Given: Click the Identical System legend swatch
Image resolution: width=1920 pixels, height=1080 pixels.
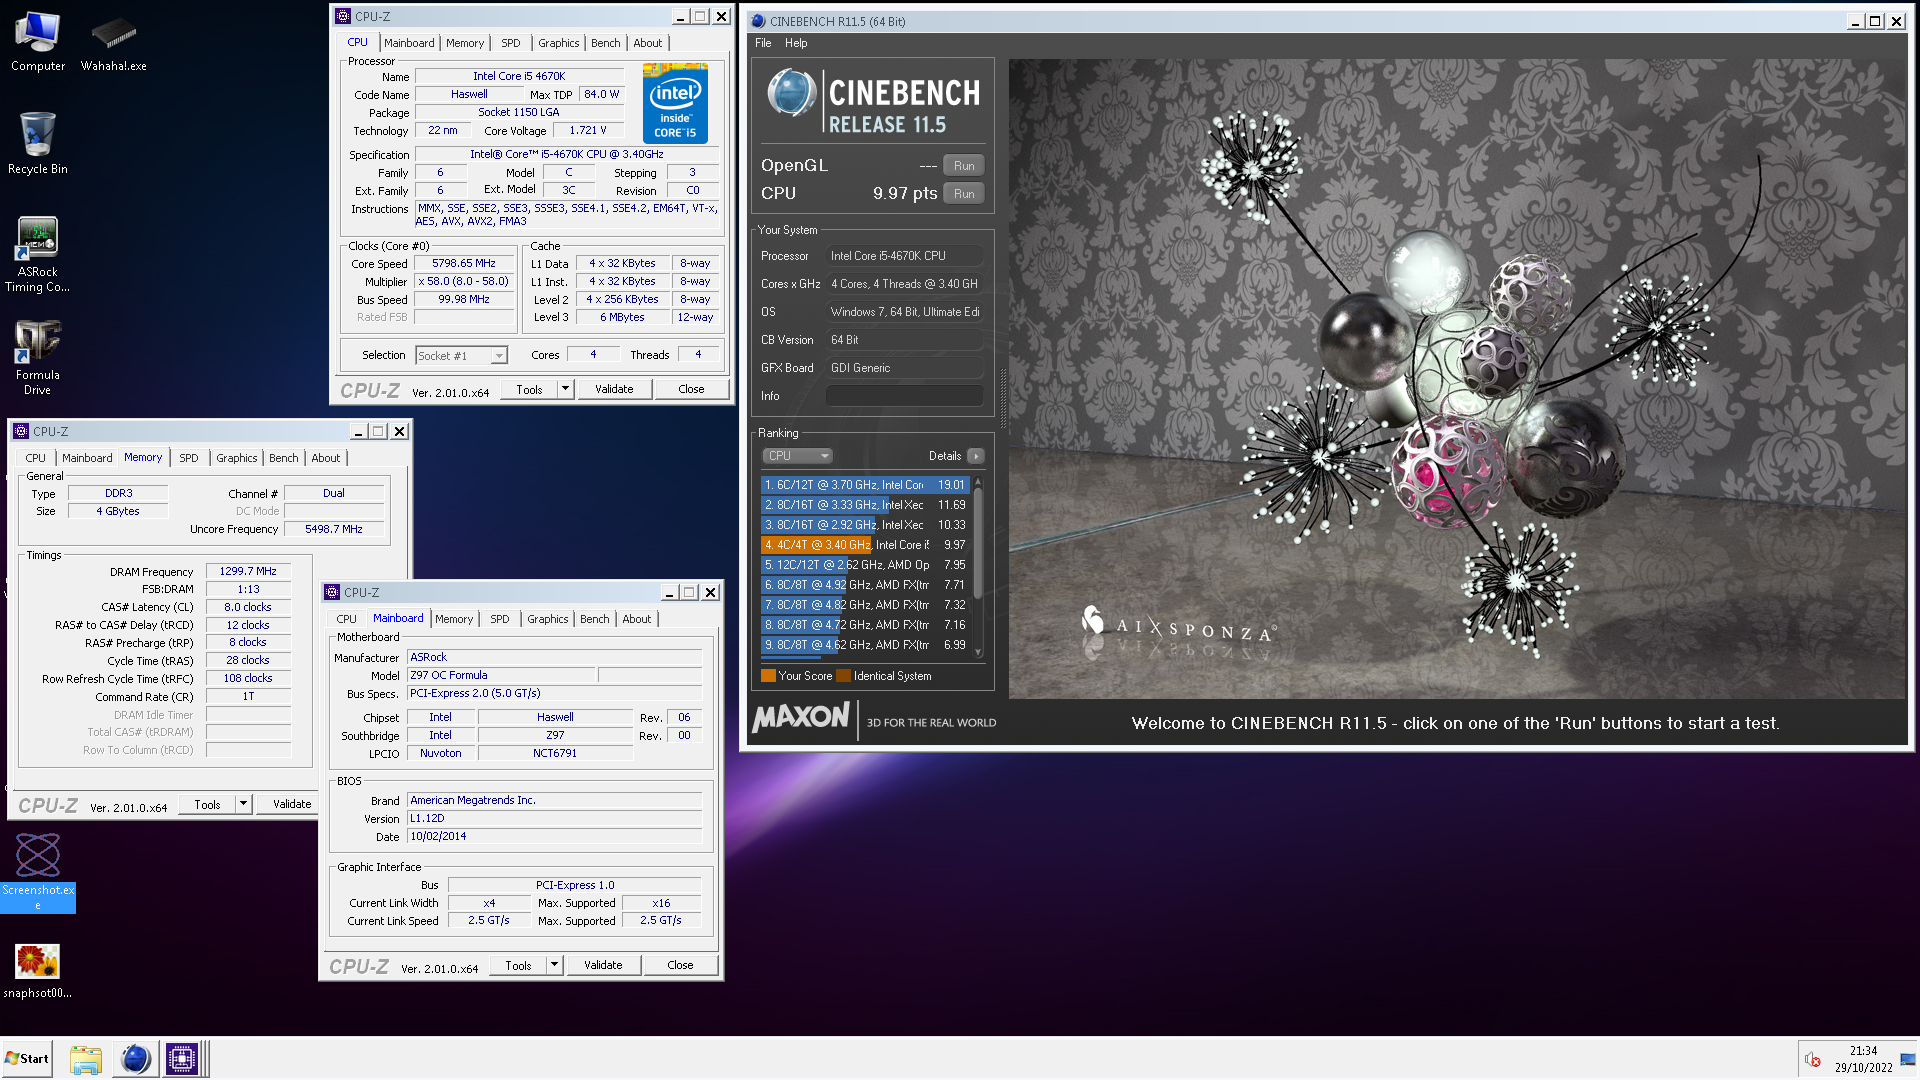Looking at the screenshot, I should point(843,676).
